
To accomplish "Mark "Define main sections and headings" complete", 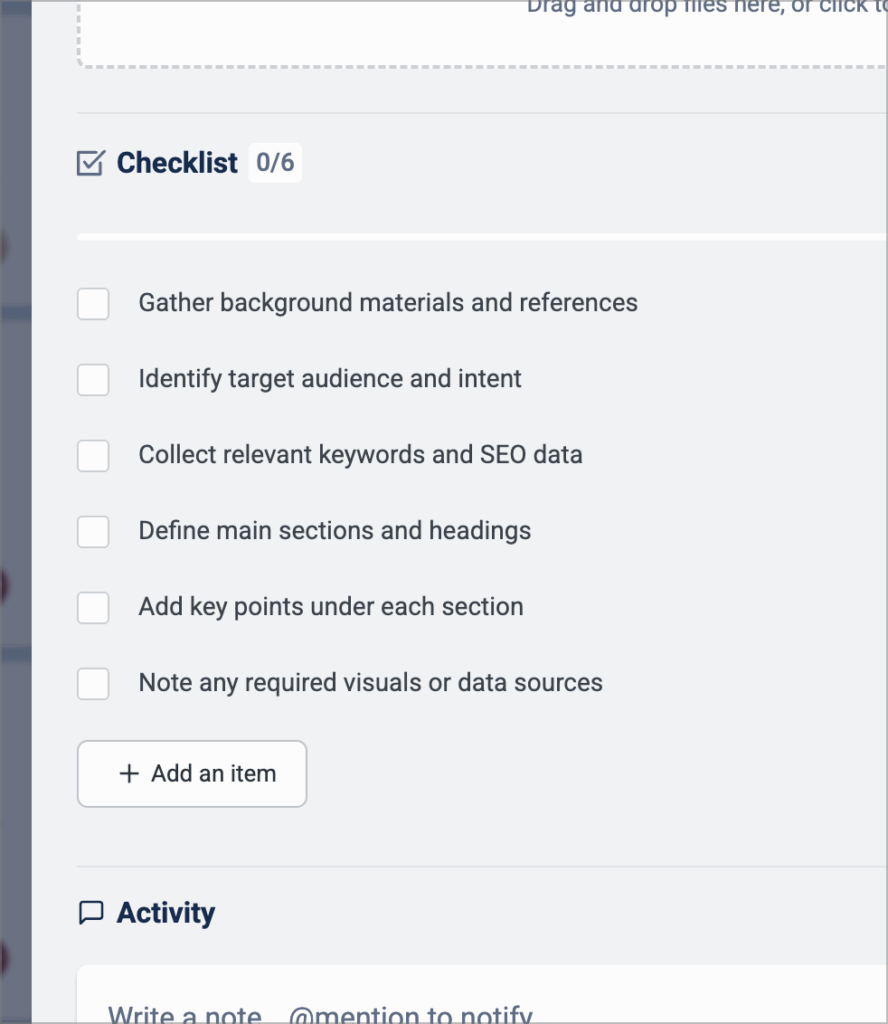I will click(x=92, y=531).
